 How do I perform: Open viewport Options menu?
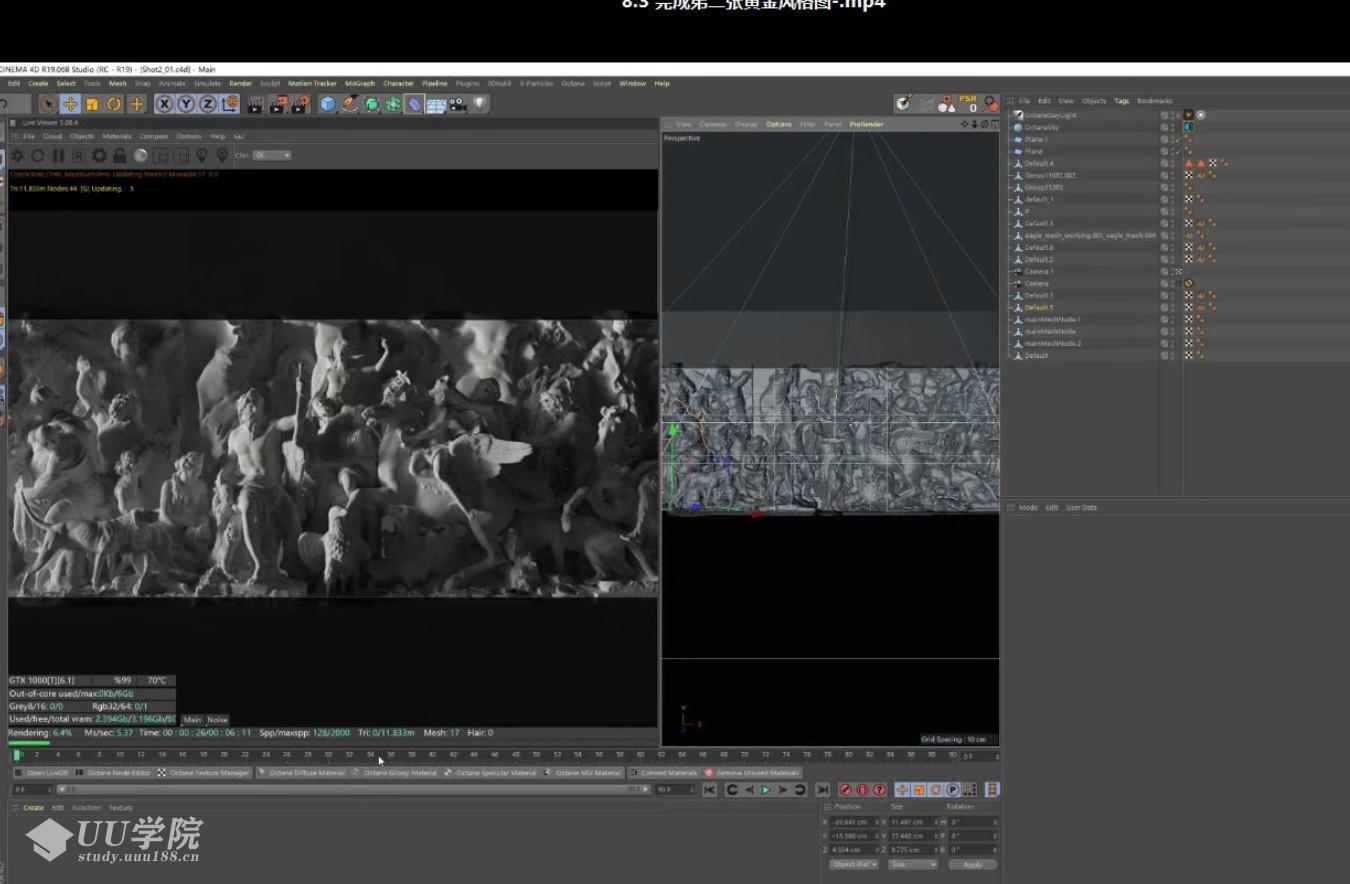pyautogui.click(x=779, y=124)
